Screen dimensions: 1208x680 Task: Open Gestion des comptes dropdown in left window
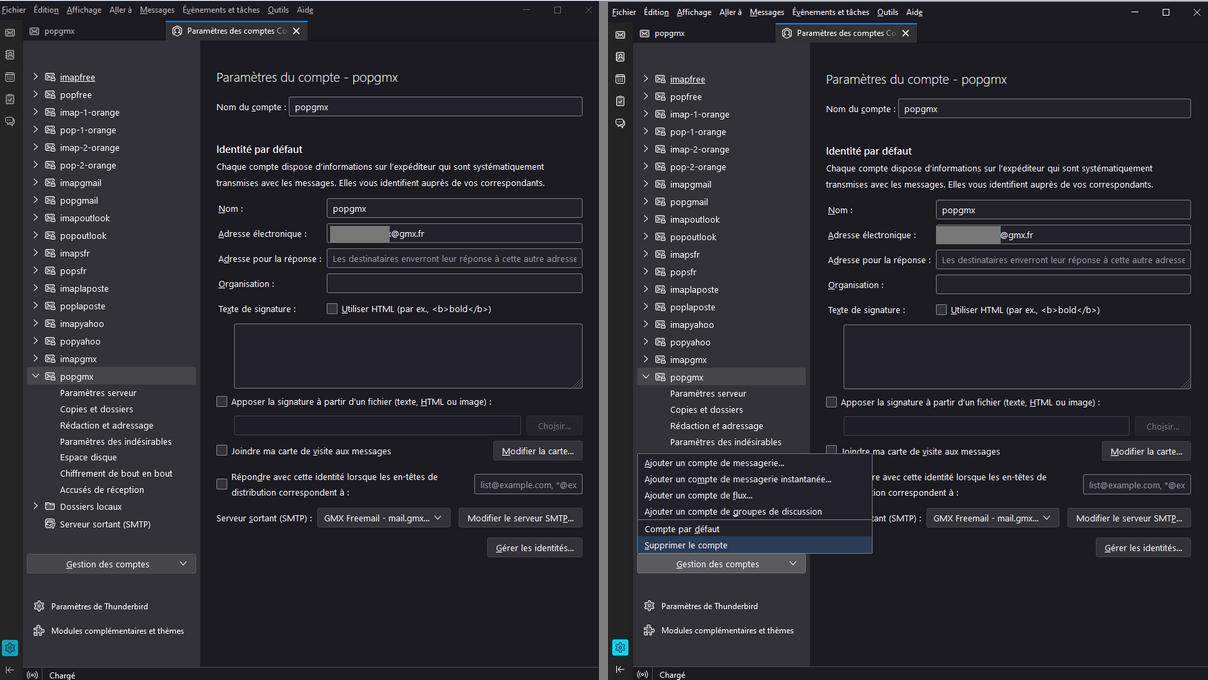pyautogui.click(x=111, y=564)
